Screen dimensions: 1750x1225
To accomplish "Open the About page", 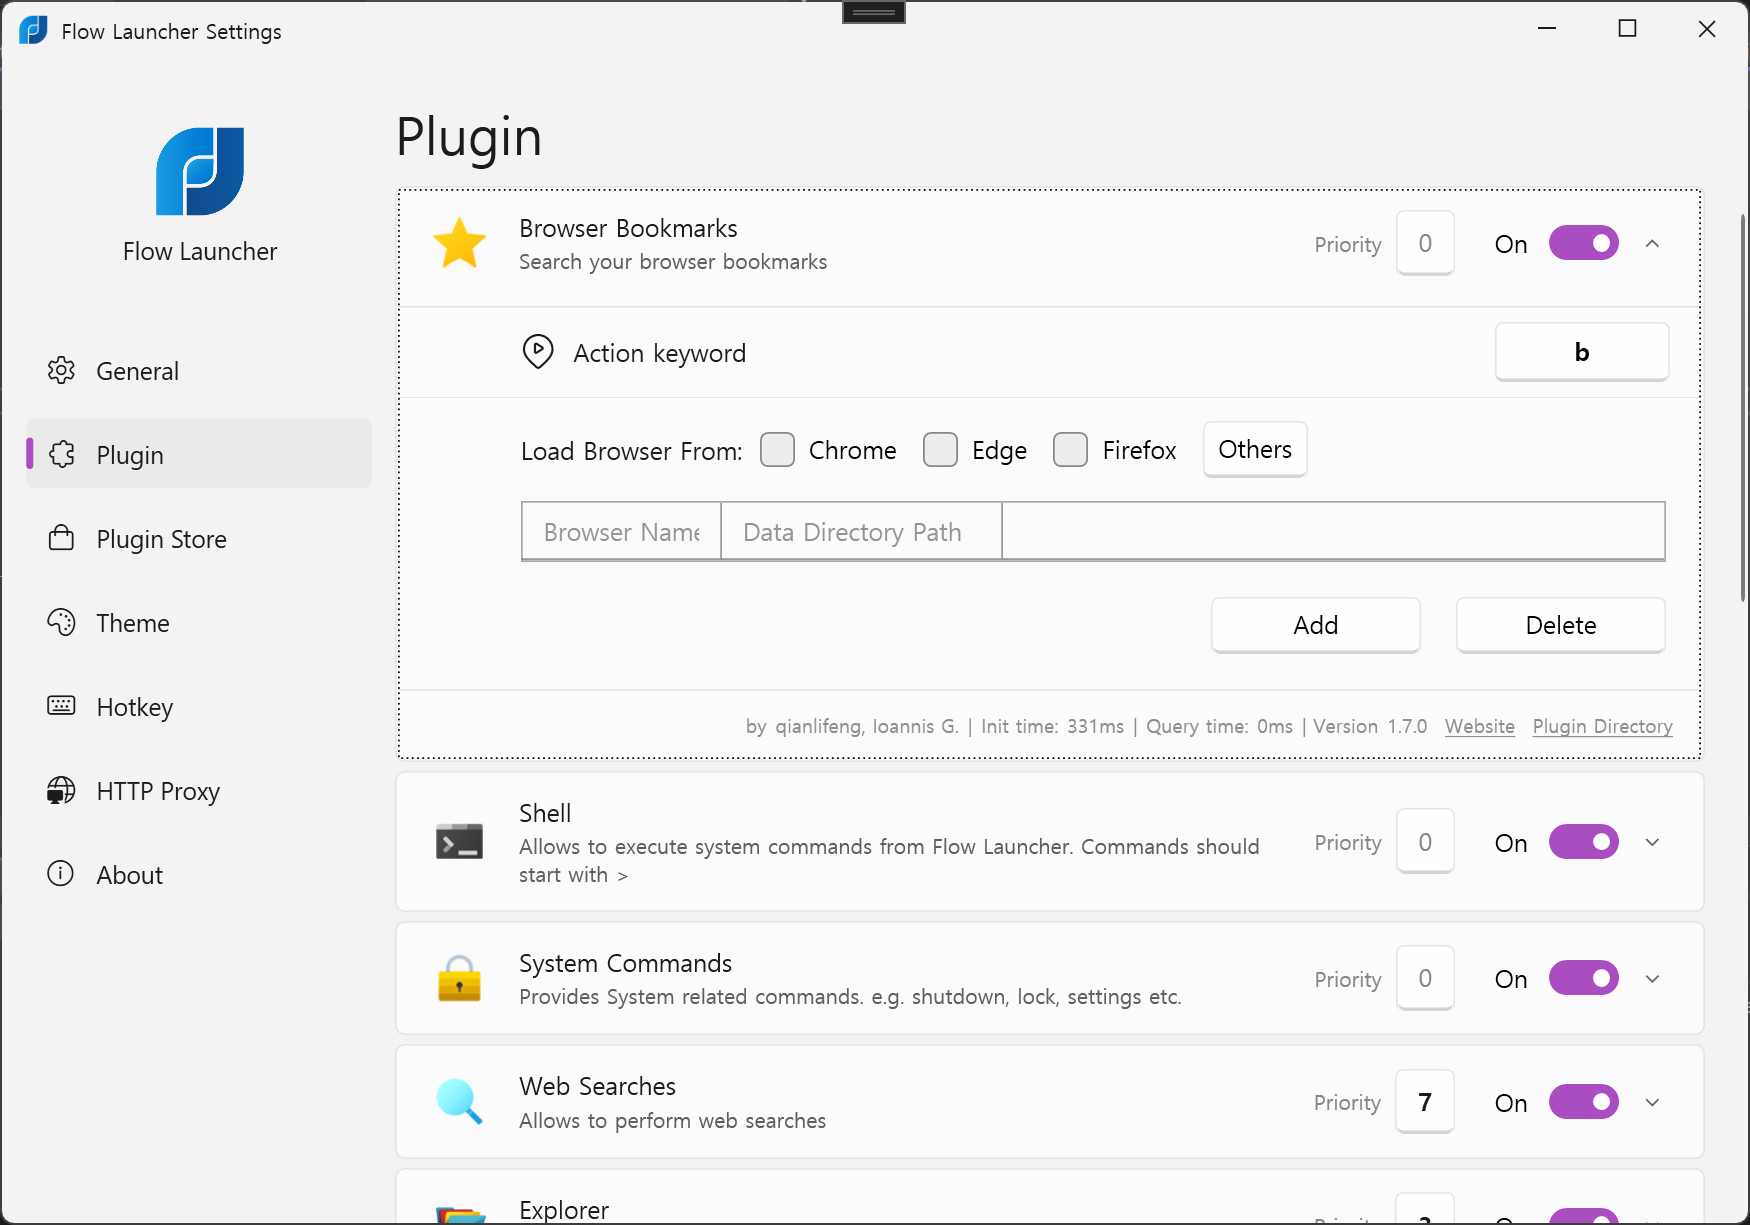I will [199, 874].
